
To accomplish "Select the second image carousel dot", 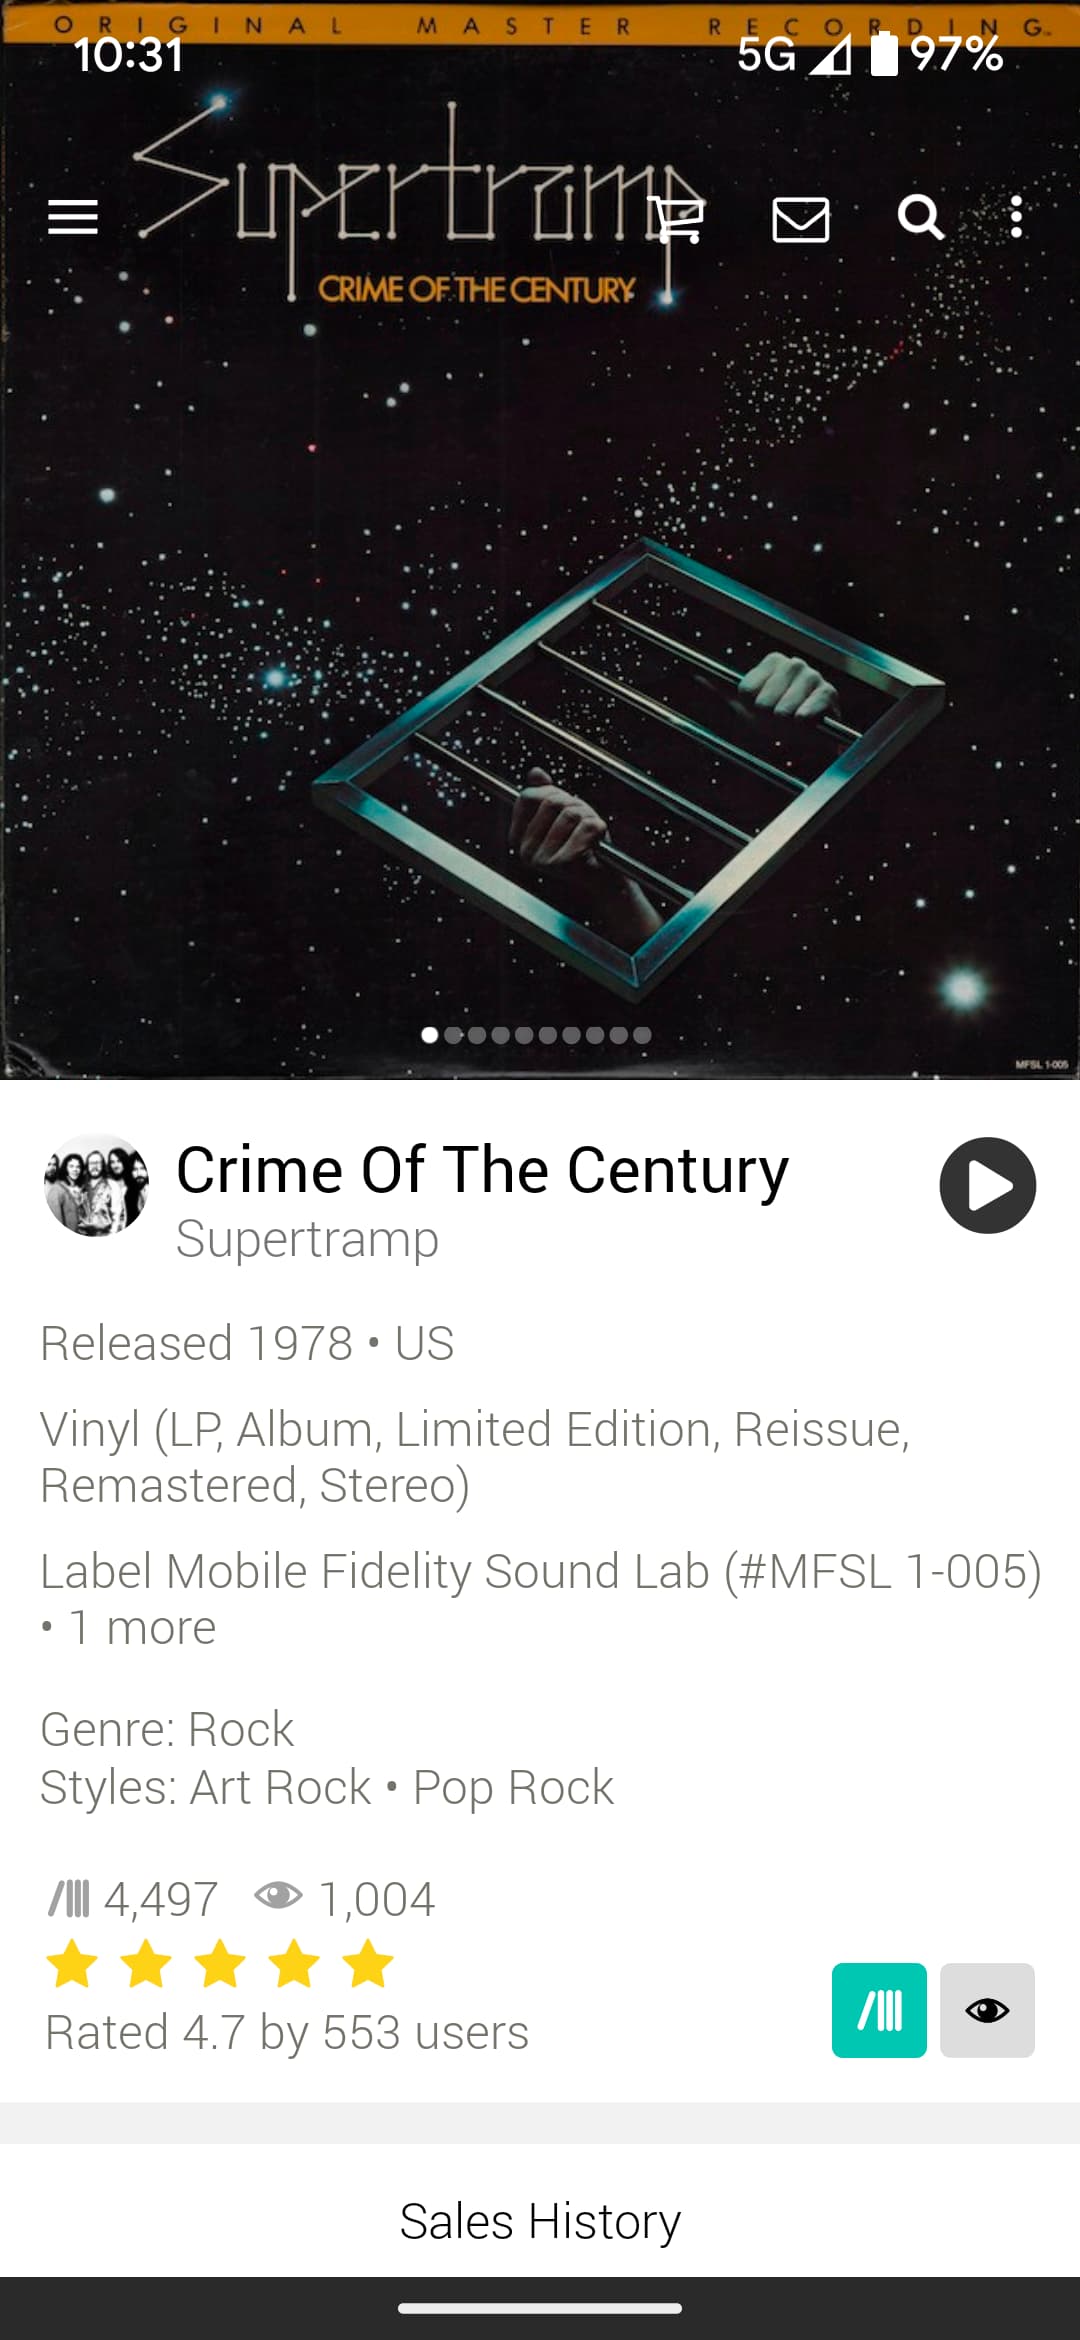I will 453,1035.
